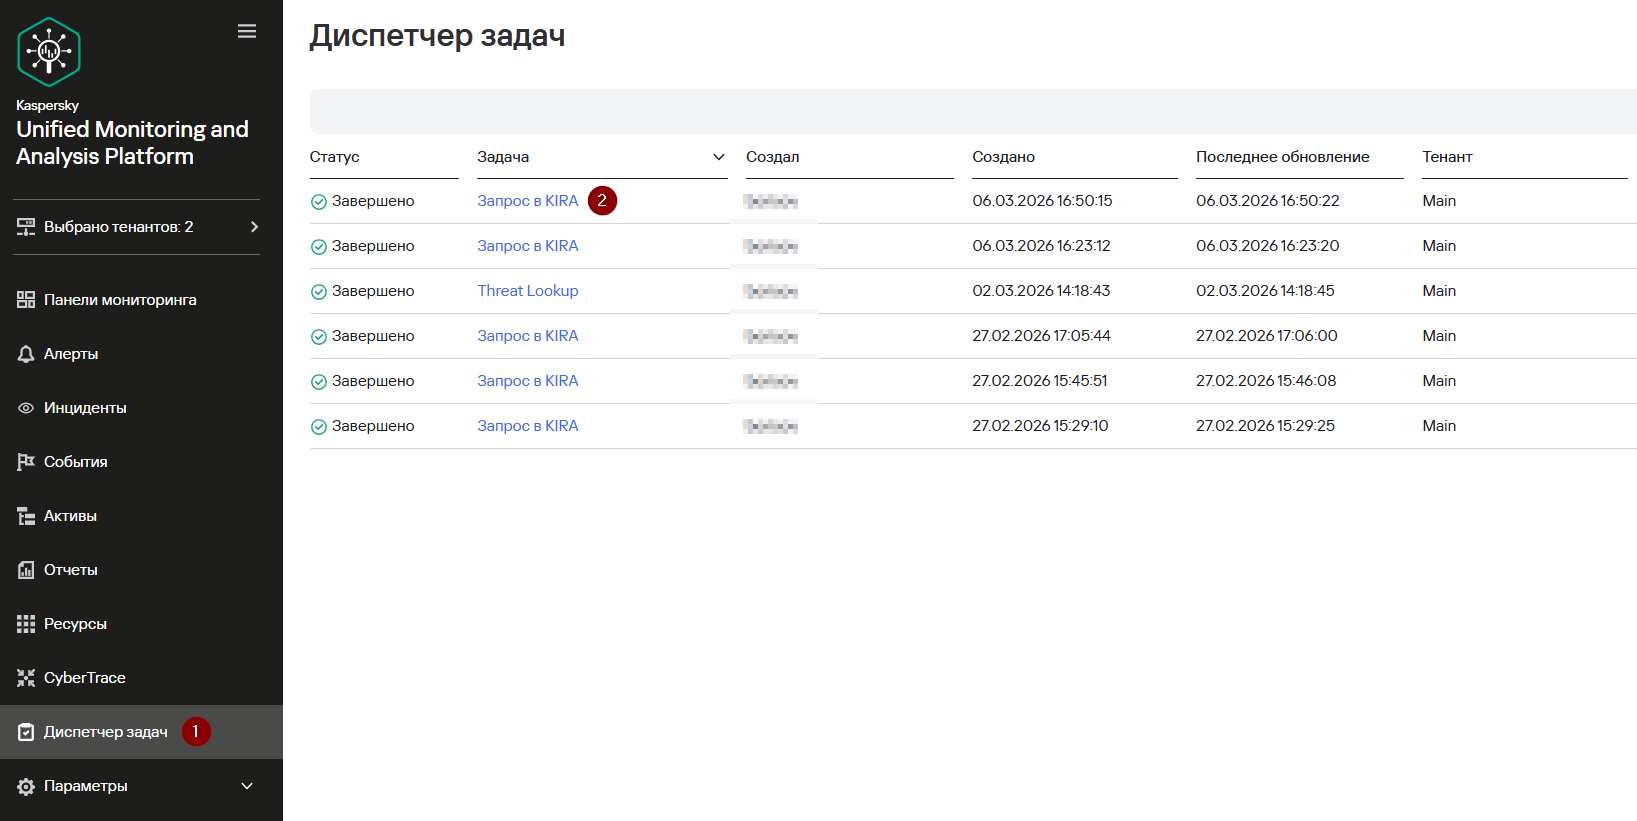Open Инциденты section
Image resolution: width=1637 pixels, height=821 pixels.
(85, 408)
